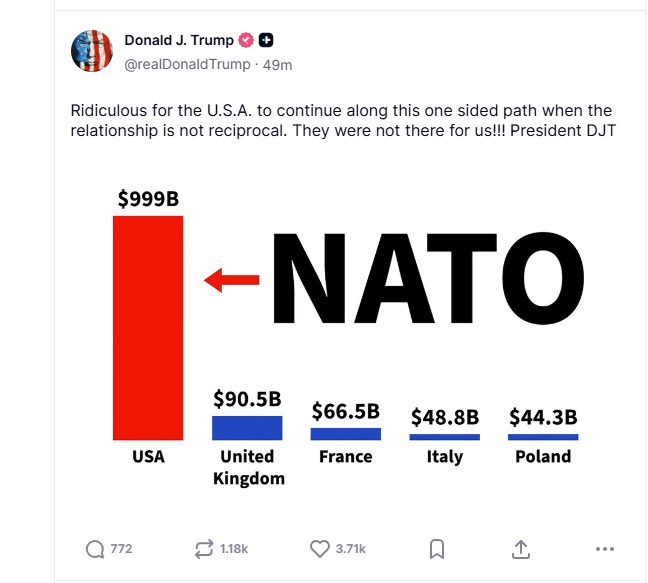The height and width of the screenshot is (583, 648).
Task: Bookmark this post
Action: tap(437, 549)
